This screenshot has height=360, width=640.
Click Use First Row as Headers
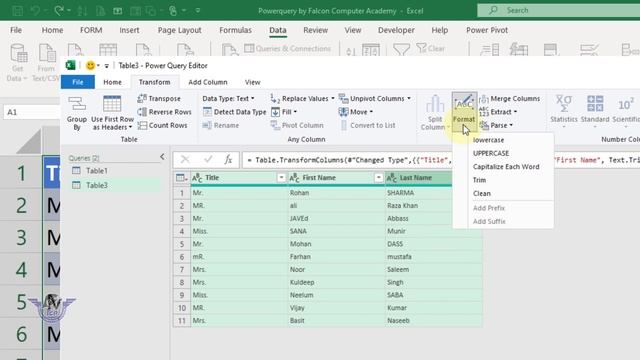[112, 113]
